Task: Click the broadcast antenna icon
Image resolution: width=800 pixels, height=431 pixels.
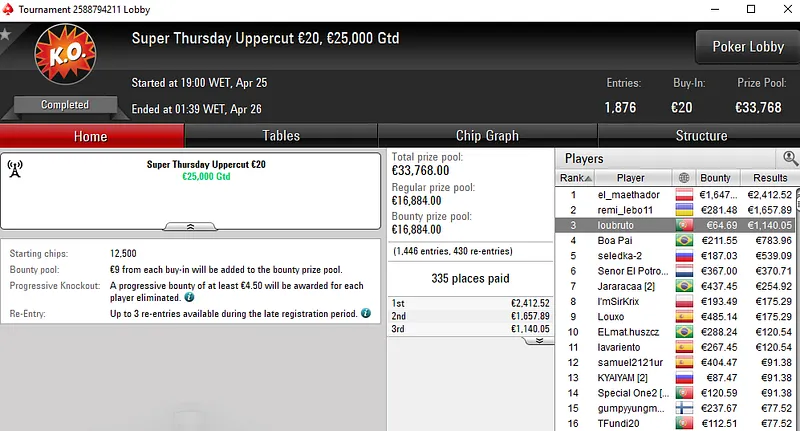Action: [15, 169]
